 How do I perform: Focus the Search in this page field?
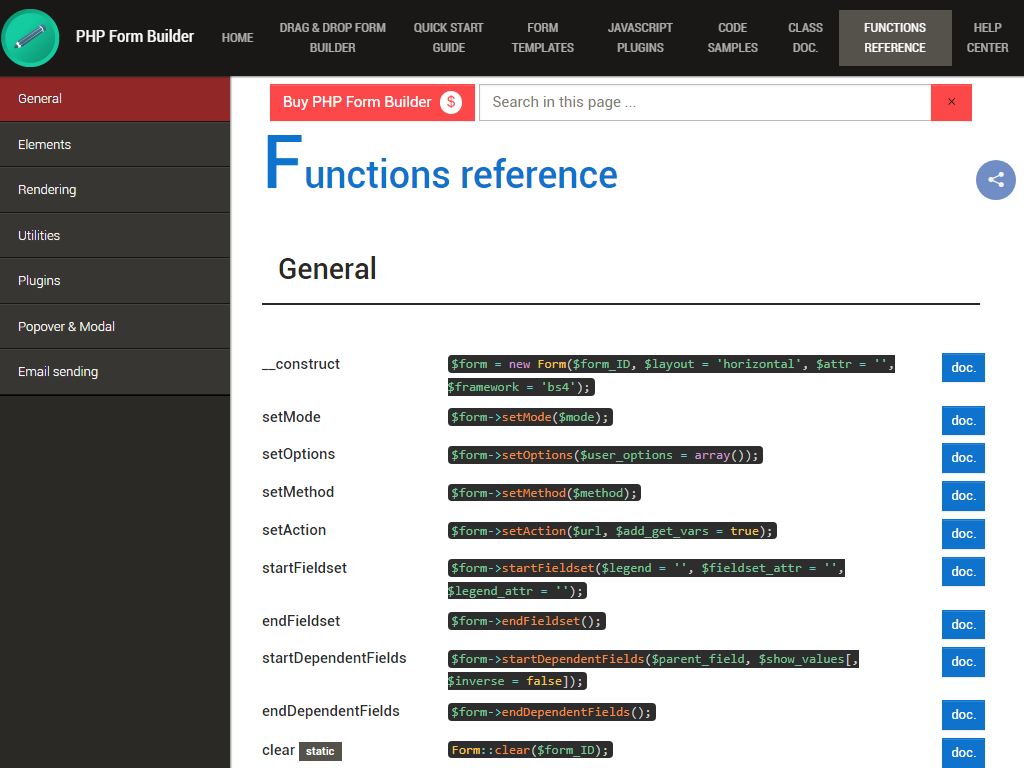pos(705,102)
